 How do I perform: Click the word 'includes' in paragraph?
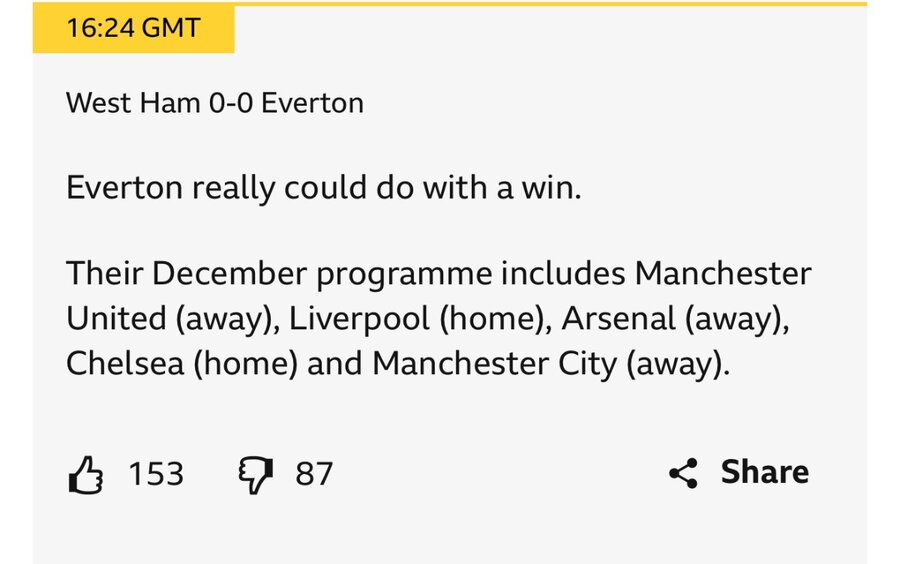tap(563, 273)
